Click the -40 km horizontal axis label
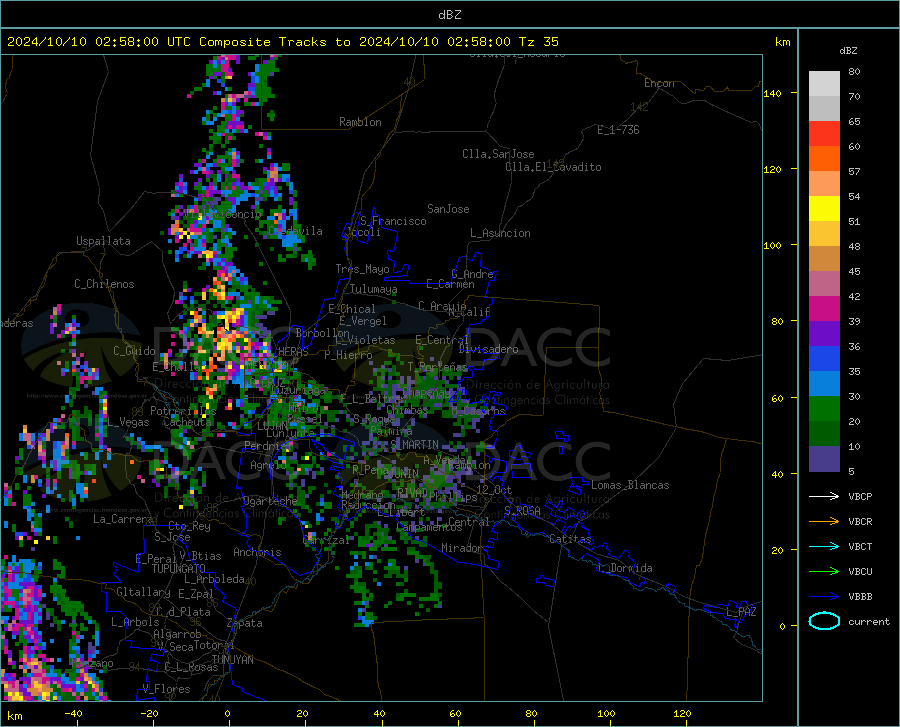This screenshot has height=727, width=900. 73,713
